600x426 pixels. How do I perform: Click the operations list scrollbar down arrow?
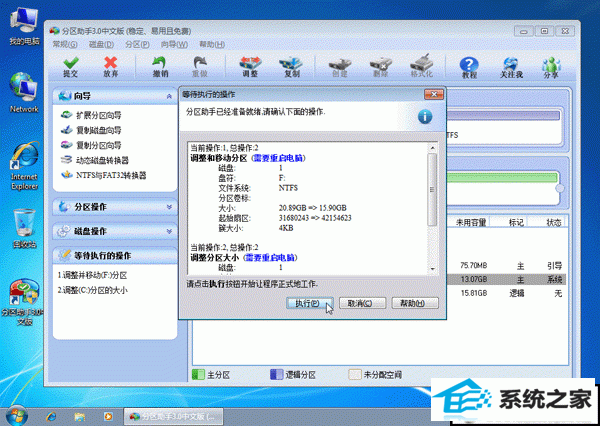[x=432, y=269]
